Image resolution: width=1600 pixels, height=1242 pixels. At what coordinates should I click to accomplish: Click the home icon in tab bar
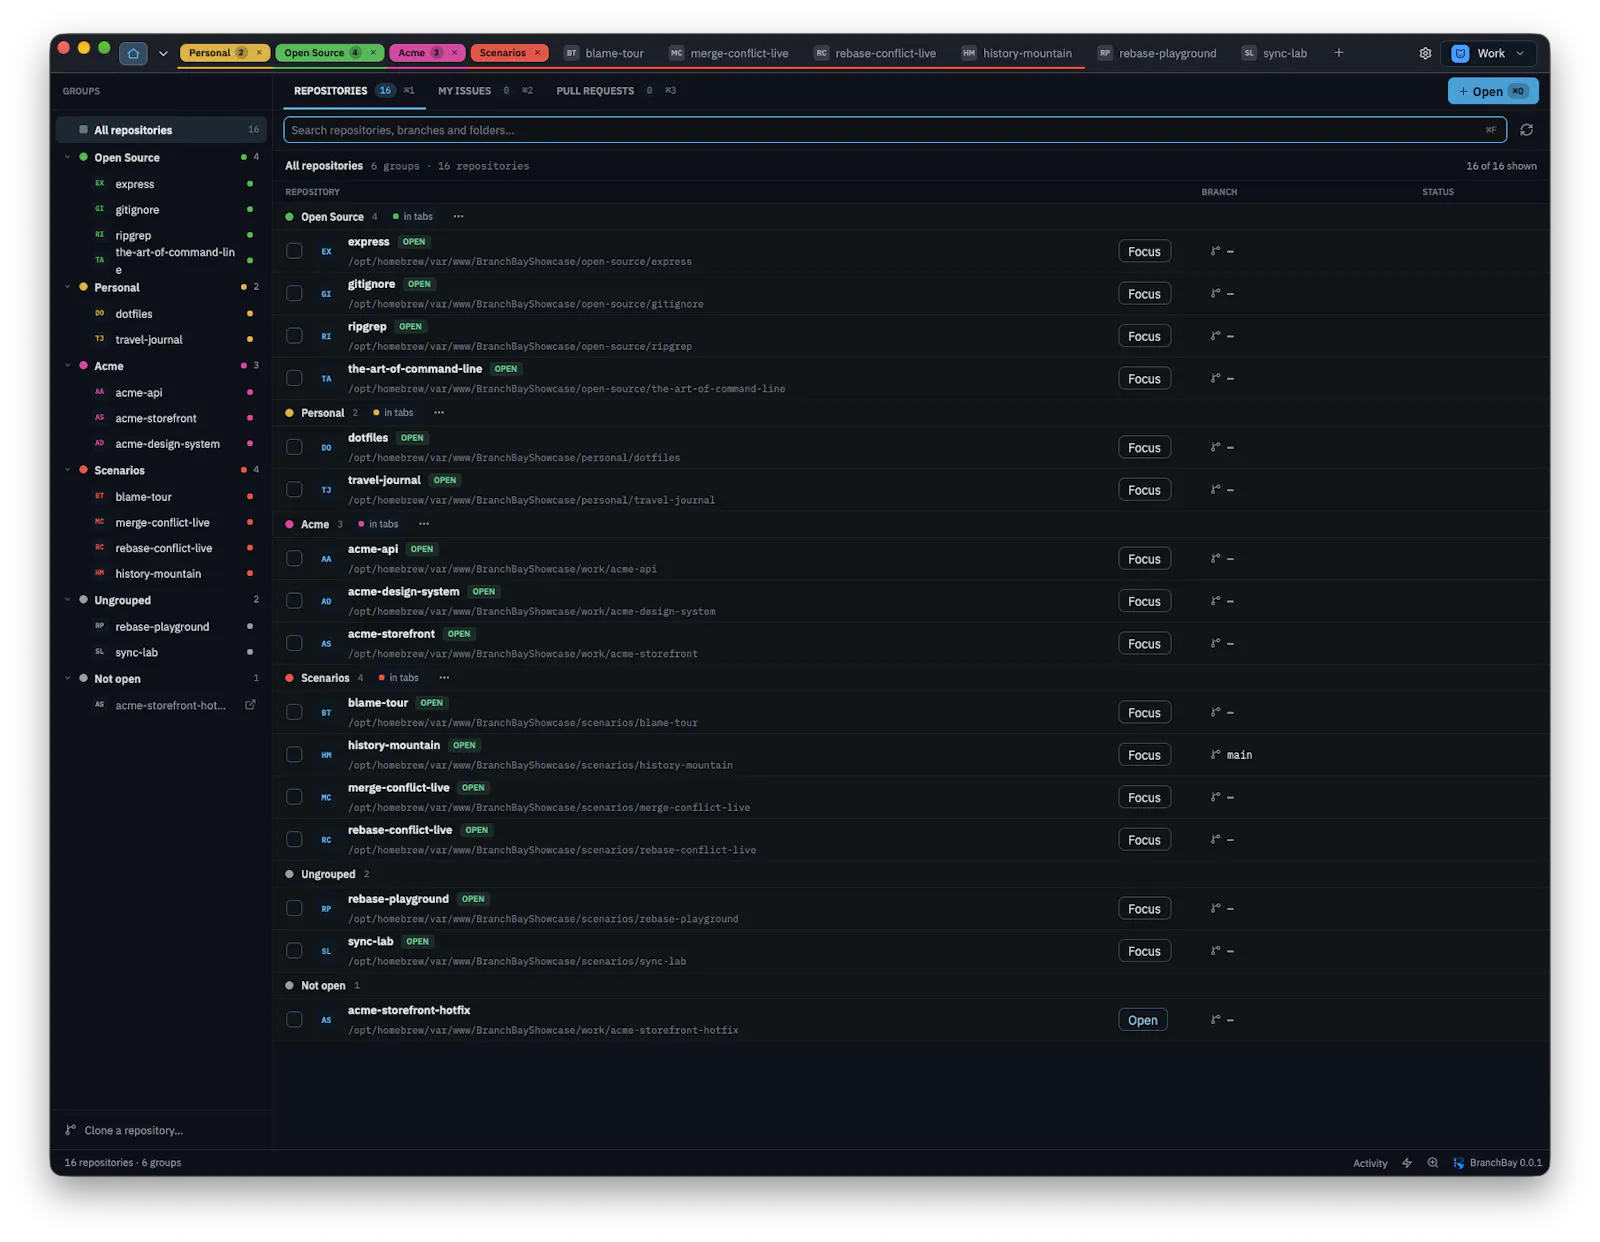(x=133, y=53)
